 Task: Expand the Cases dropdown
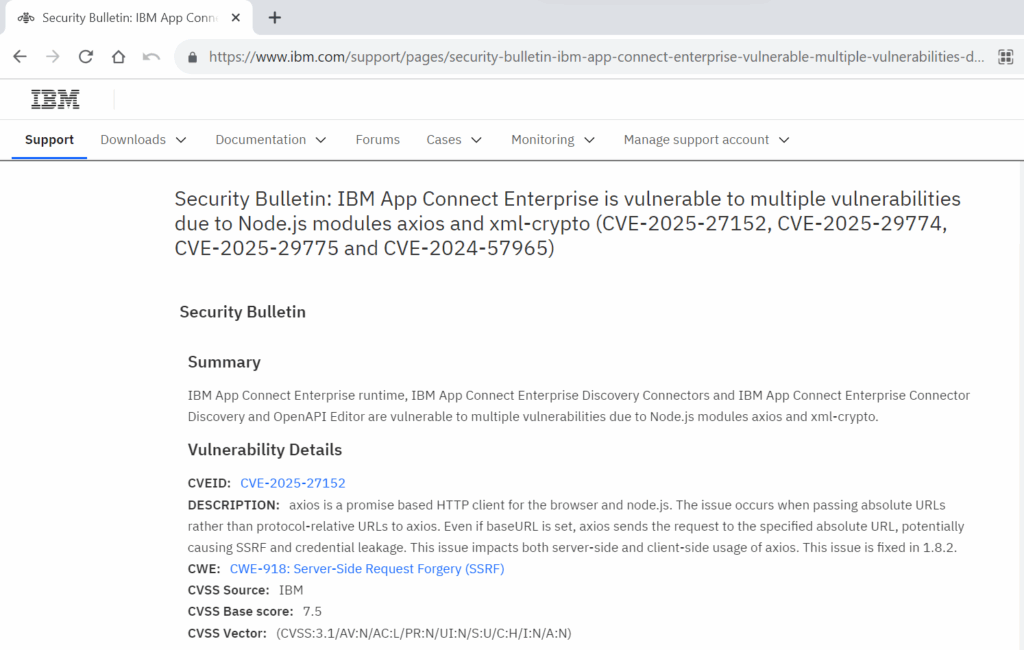click(x=453, y=140)
